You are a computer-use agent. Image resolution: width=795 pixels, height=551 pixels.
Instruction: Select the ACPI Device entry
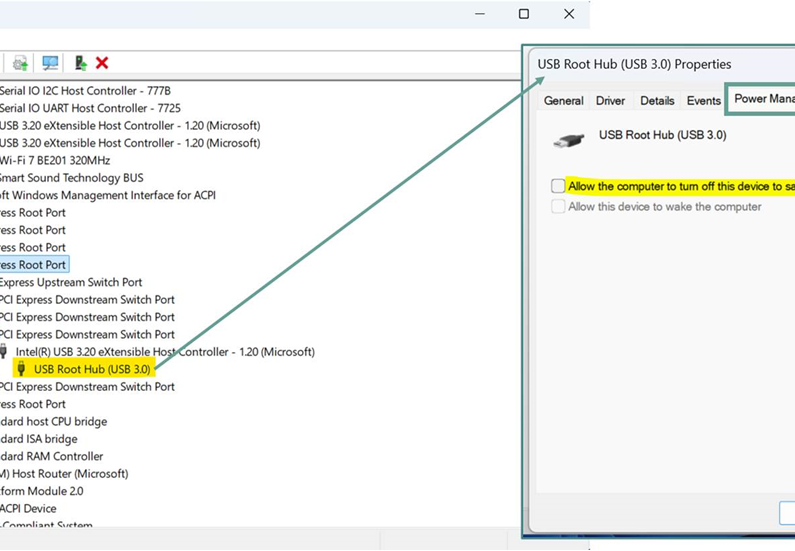click(x=28, y=508)
